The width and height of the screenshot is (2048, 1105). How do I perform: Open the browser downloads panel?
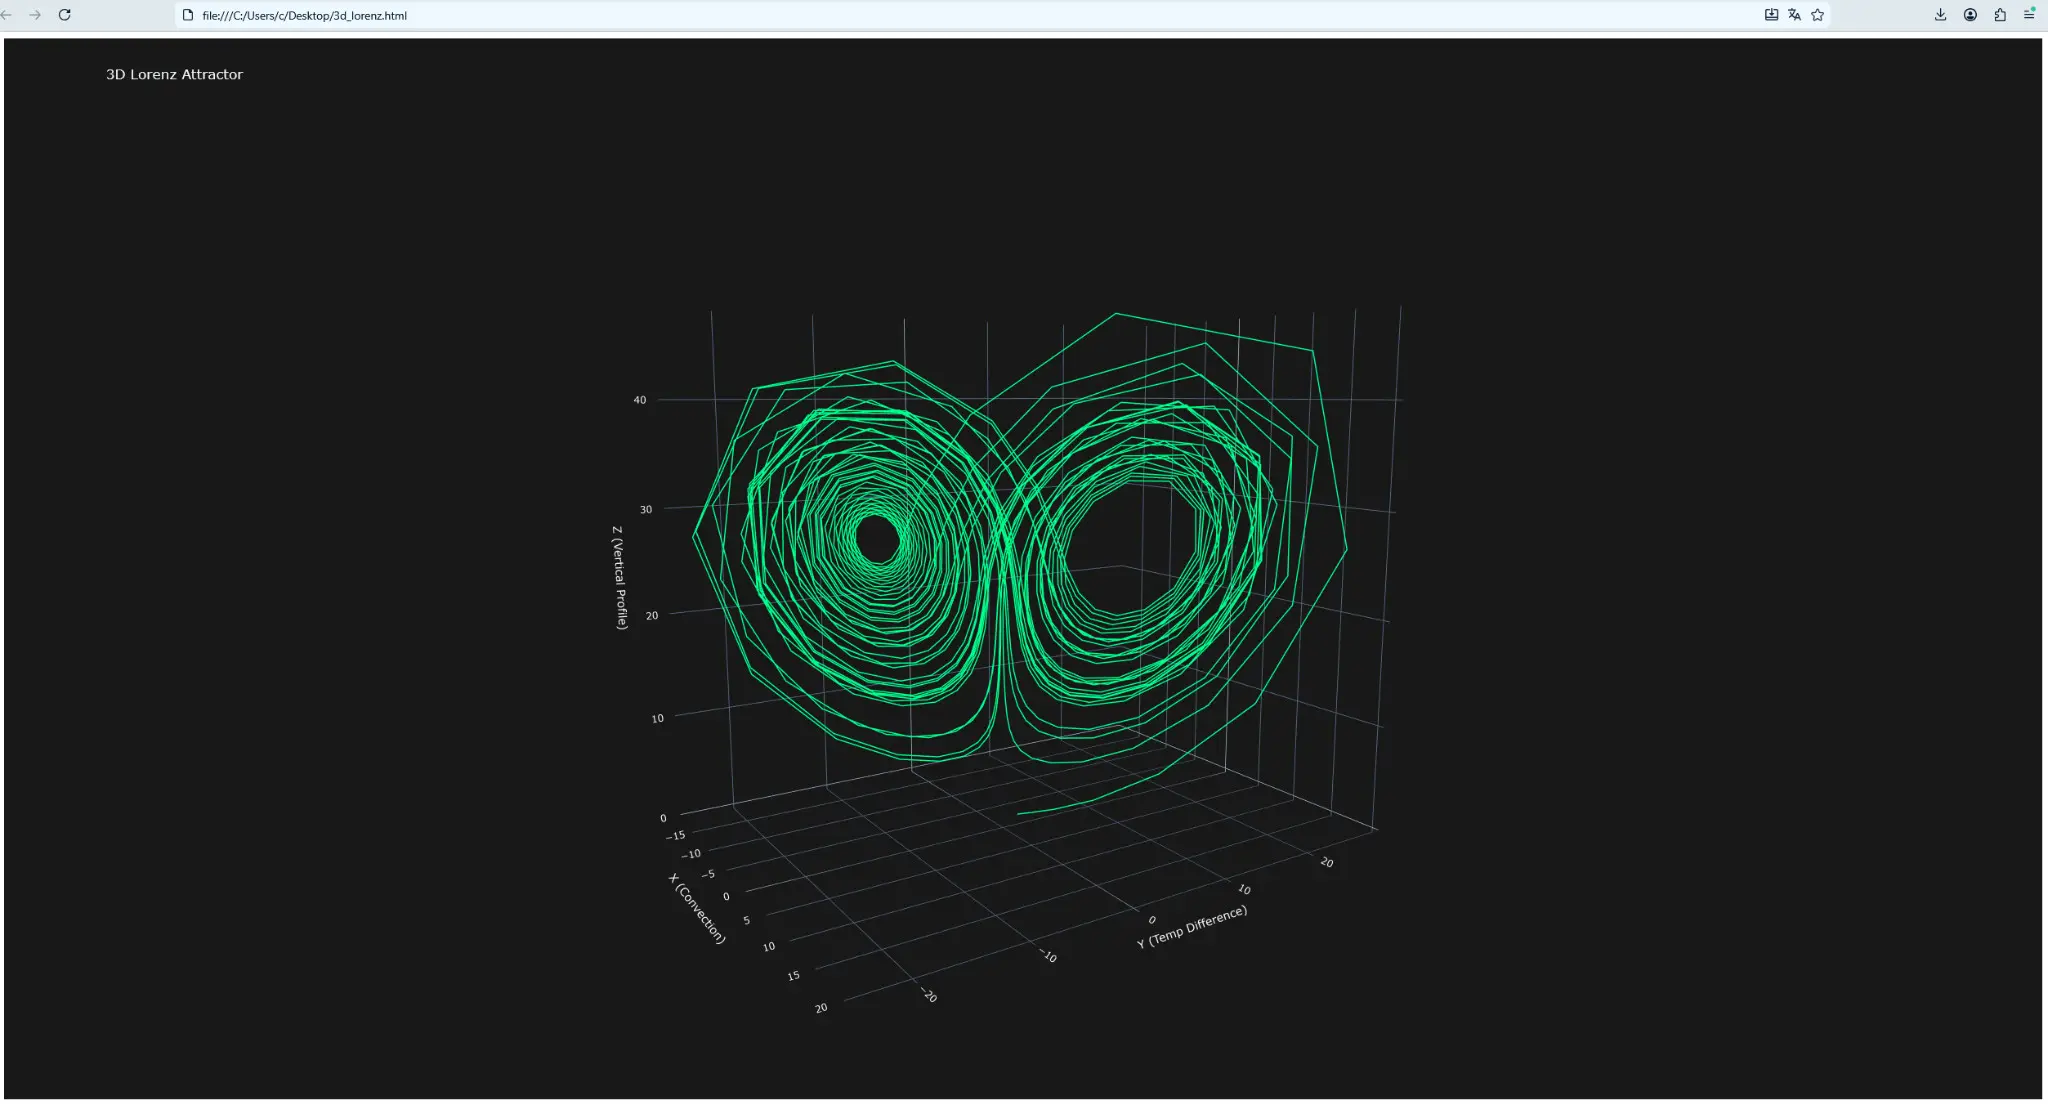[x=1940, y=15]
